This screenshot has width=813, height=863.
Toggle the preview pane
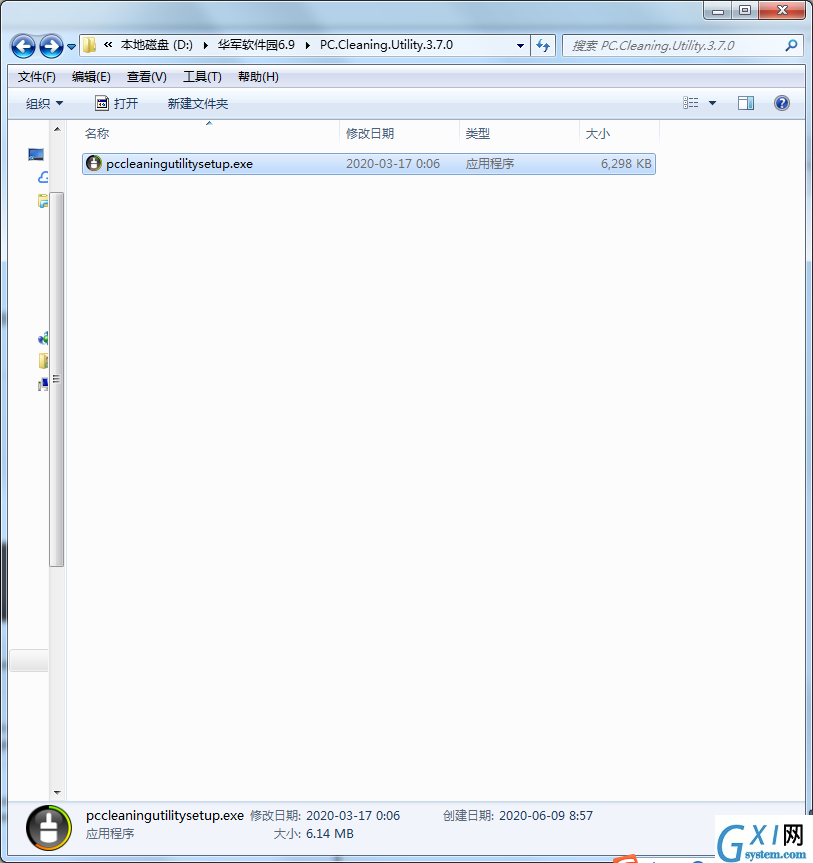746,103
